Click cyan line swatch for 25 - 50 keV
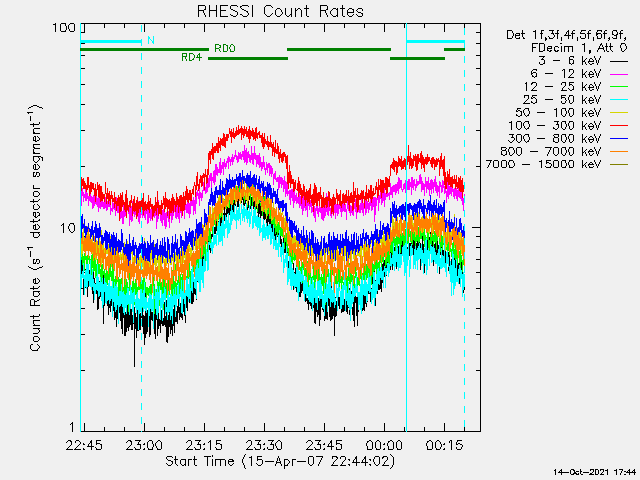640x480 pixels. pos(619,100)
